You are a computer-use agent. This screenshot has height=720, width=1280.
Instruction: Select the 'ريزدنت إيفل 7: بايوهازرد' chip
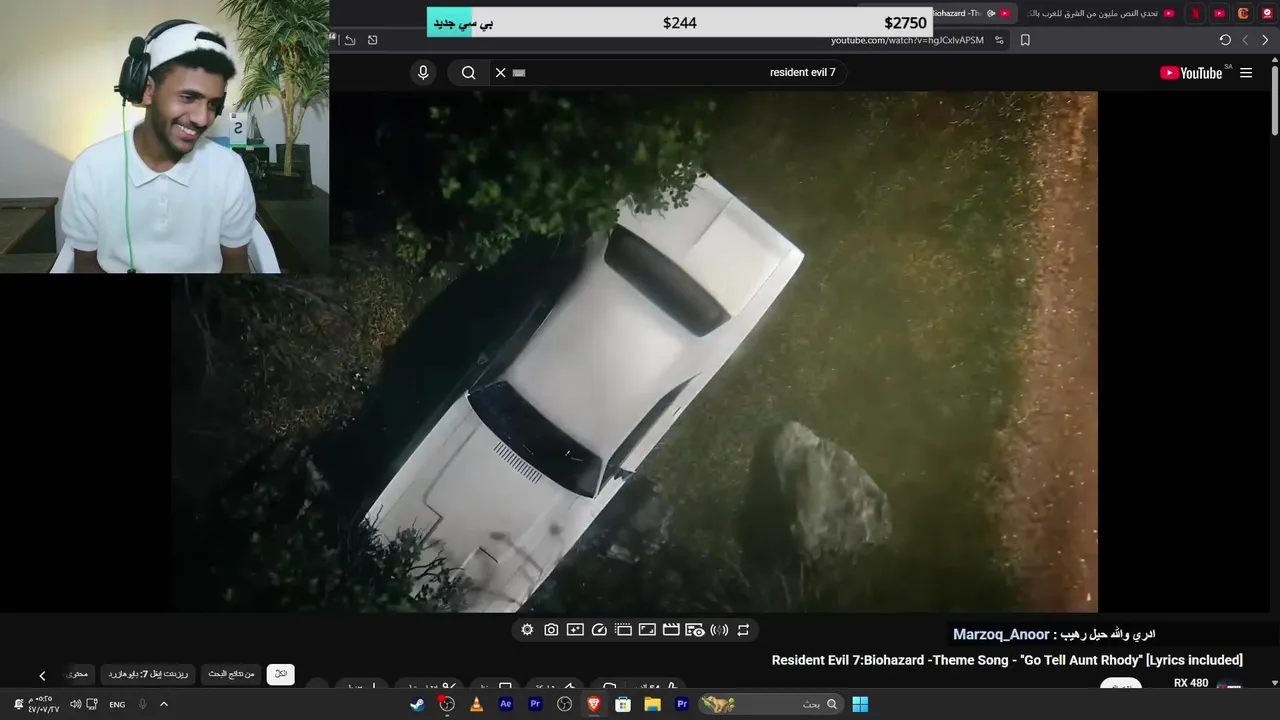pyautogui.click(x=148, y=674)
